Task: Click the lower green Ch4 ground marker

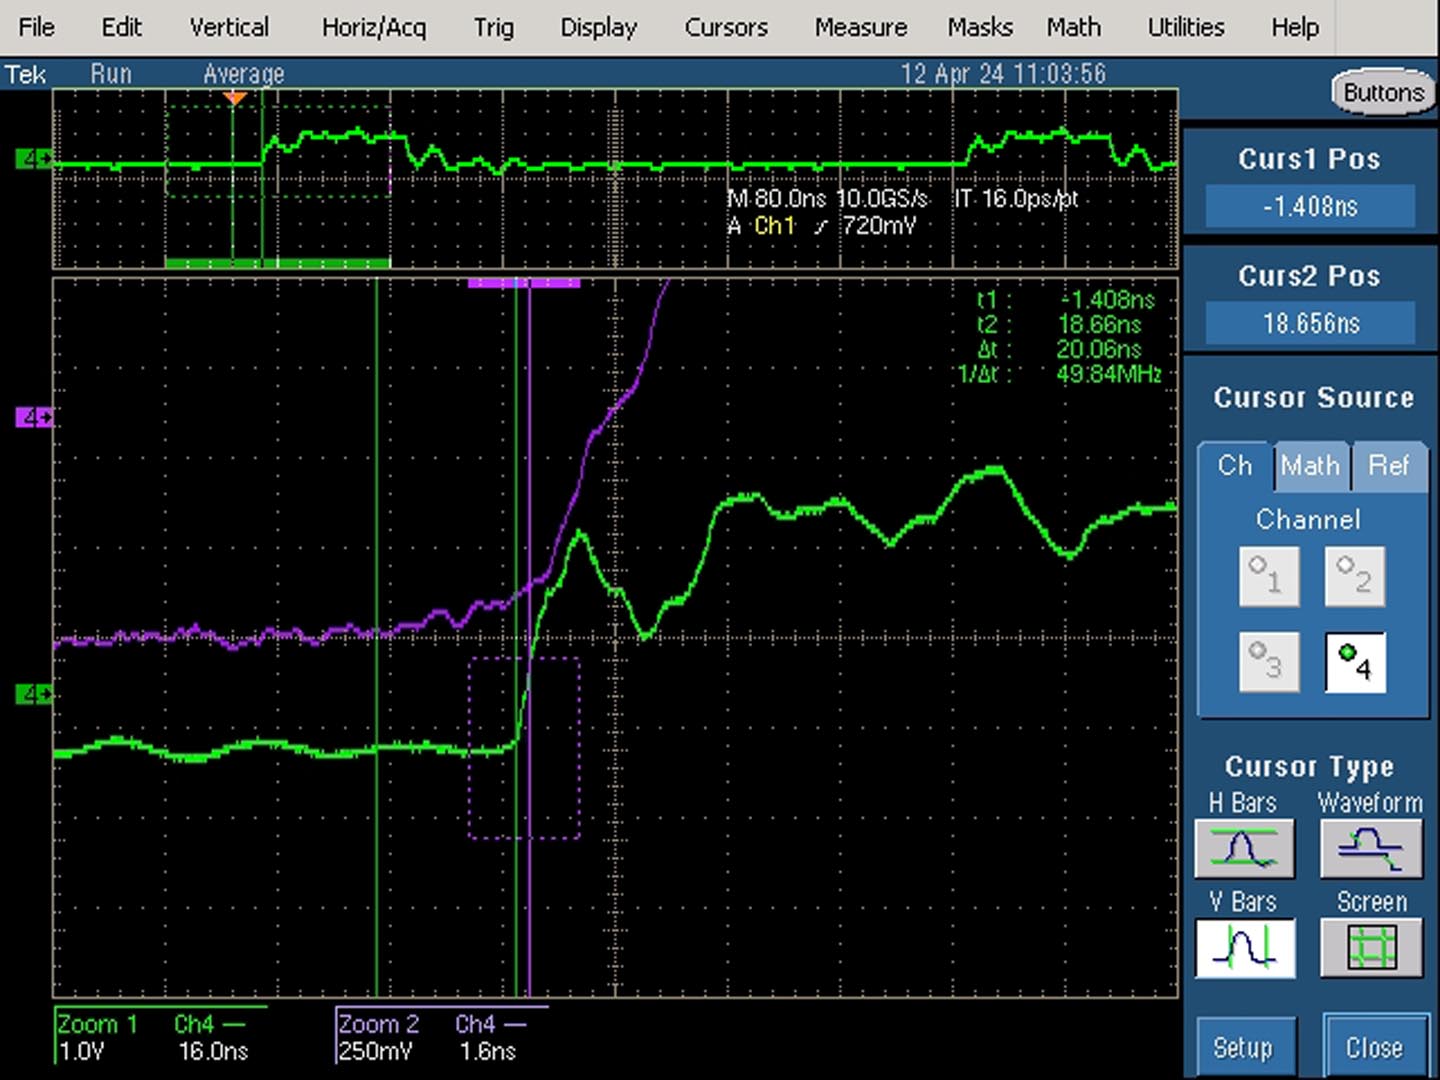Action: 34,694
